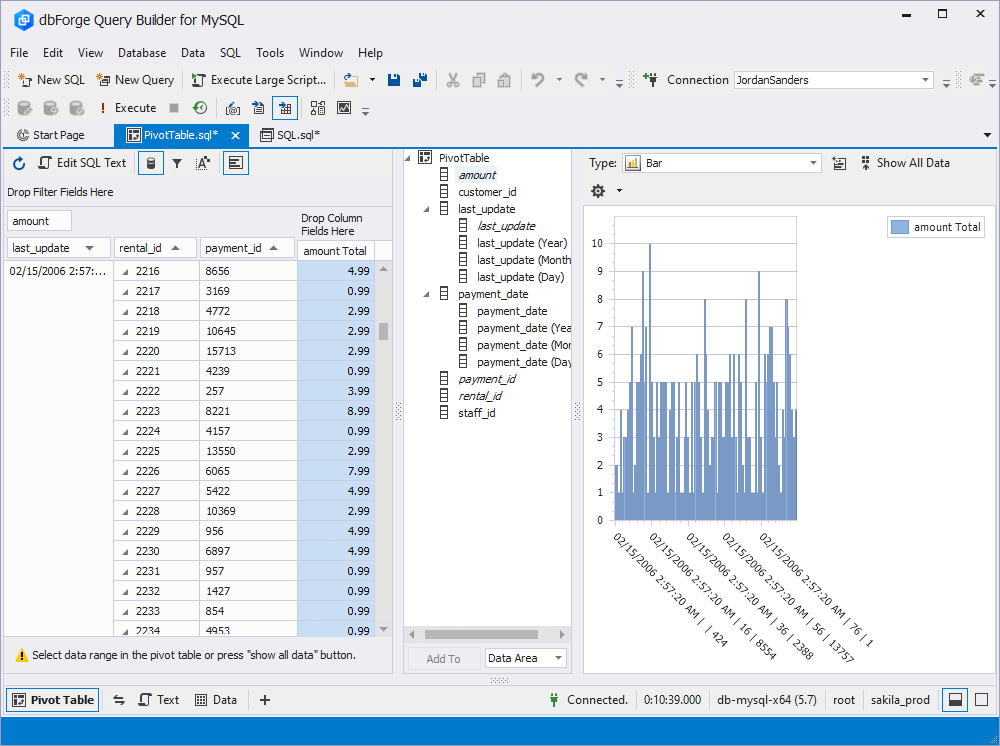The image size is (1000, 746).
Task: Click the chart options icon beside Type
Action: [x=839, y=163]
